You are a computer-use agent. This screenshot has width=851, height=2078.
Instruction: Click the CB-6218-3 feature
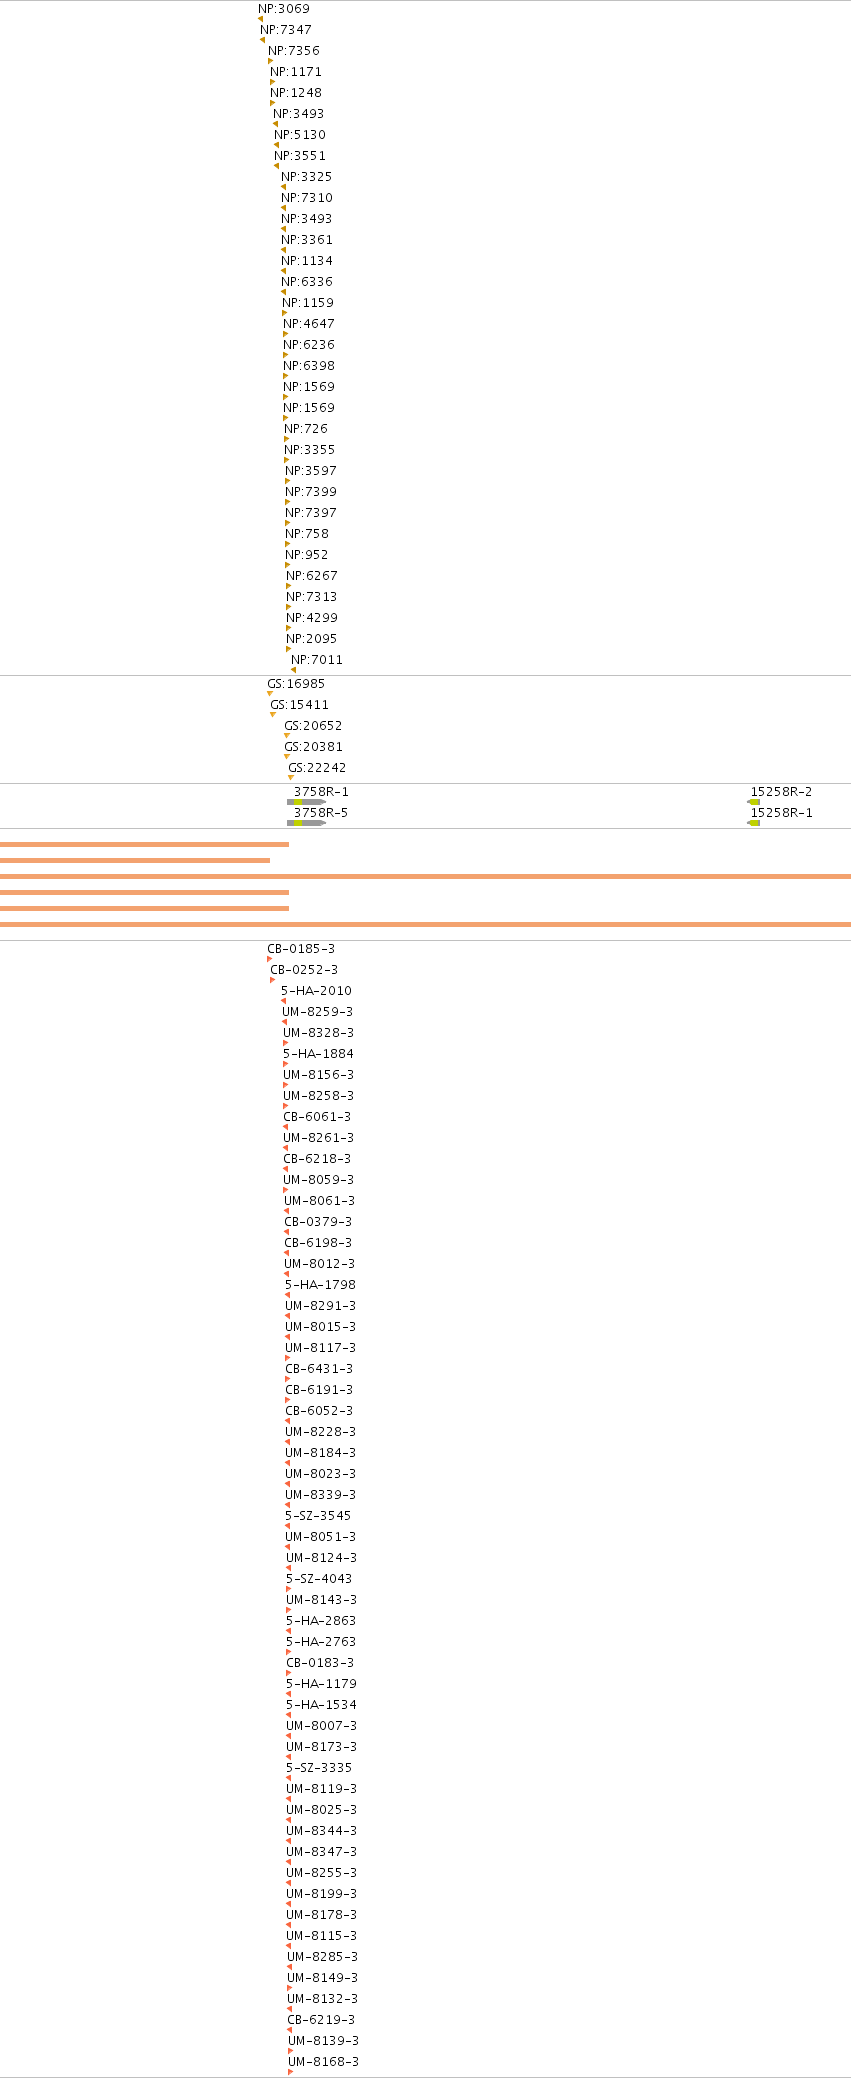(317, 1159)
